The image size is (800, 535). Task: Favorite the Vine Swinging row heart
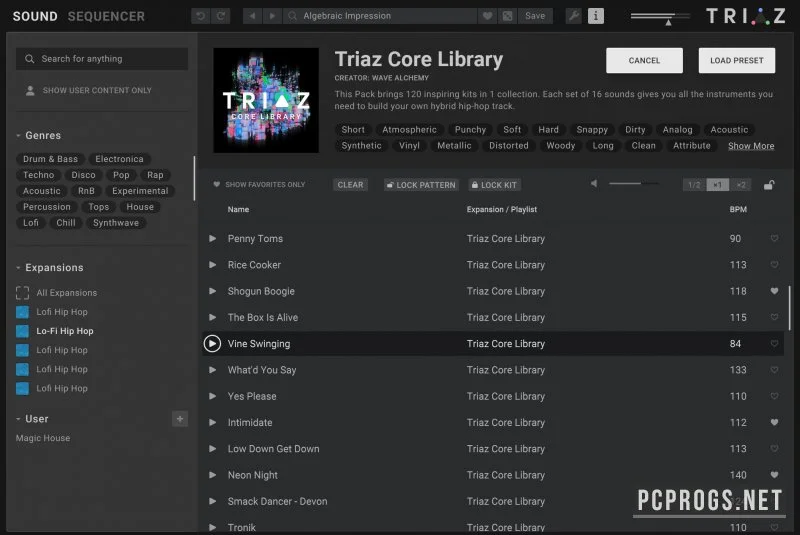(x=774, y=343)
